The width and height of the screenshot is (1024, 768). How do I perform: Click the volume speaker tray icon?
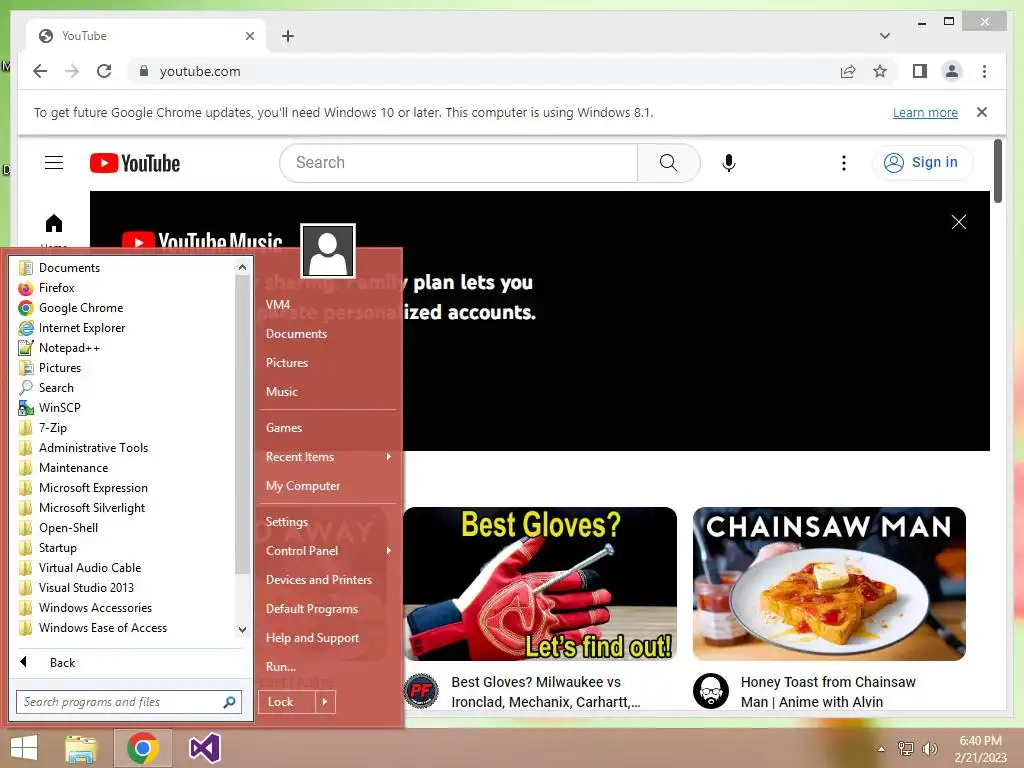pyautogui.click(x=929, y=749)
